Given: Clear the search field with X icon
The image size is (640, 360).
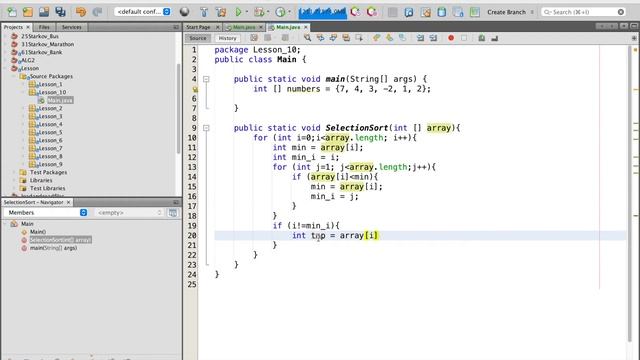Looking at the screenshot, I should point(621,12).
